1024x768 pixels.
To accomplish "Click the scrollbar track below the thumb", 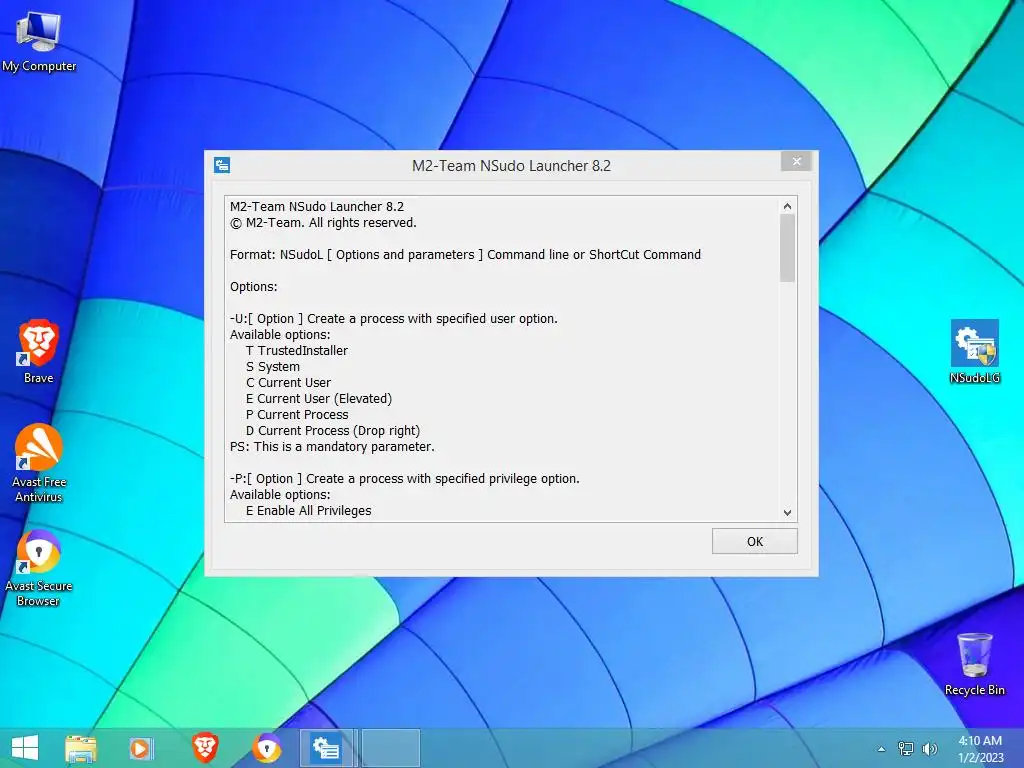I will pyautogui.click(x=787, y=392).
